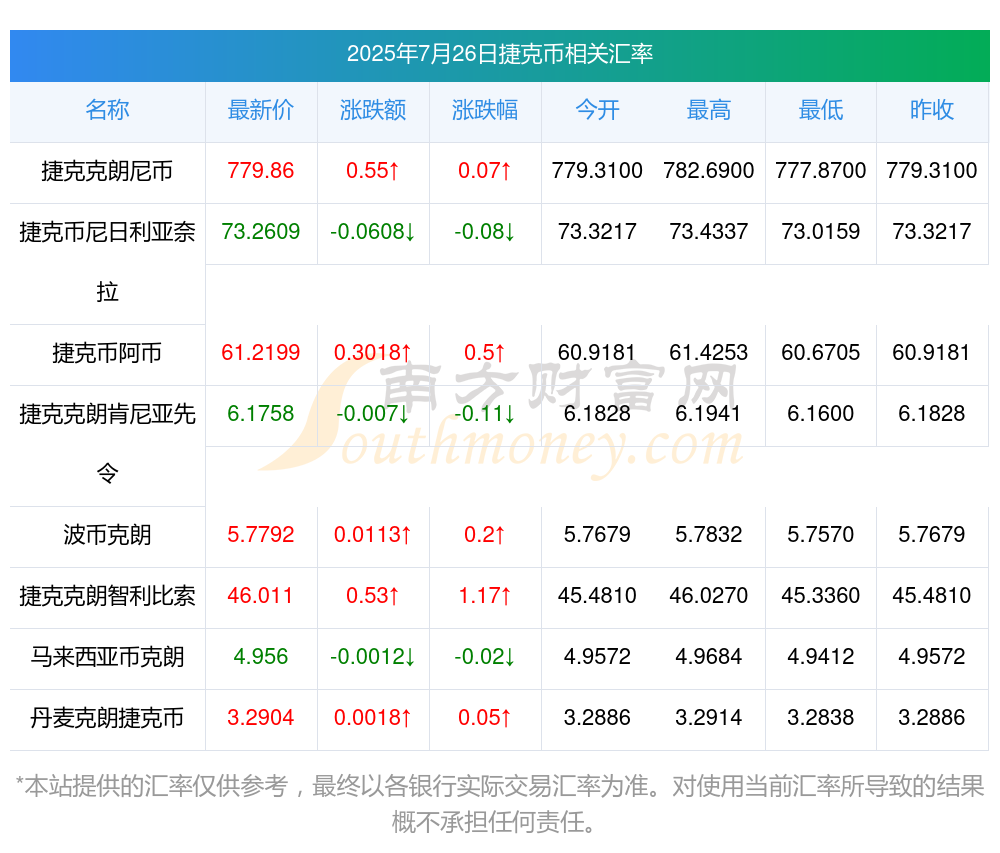Click highest value 6.1941
Screen dimensions: 1000x853
(x=709, y=414)
